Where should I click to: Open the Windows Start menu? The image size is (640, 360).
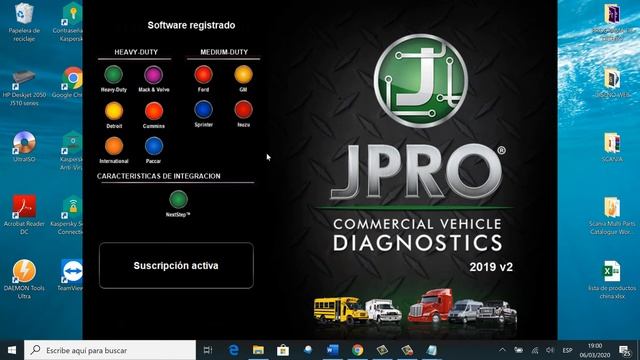[x=12, y=350]
